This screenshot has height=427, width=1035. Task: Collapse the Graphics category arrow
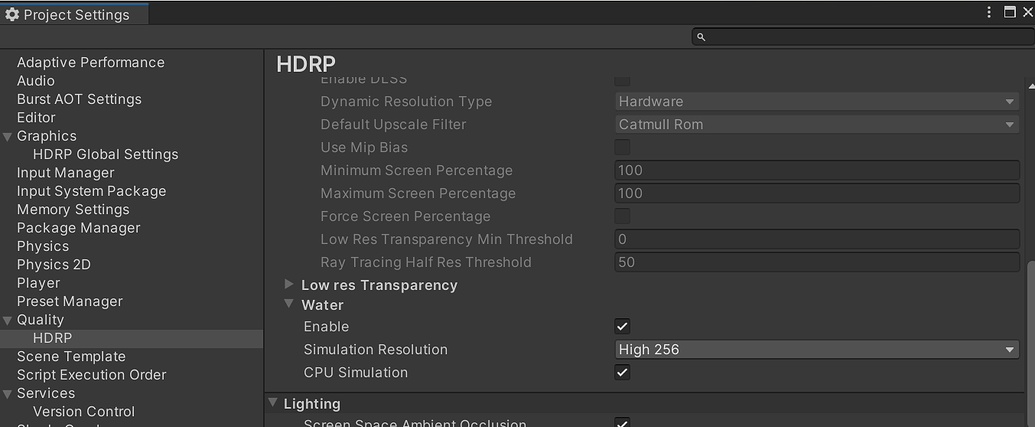point(8,136)
